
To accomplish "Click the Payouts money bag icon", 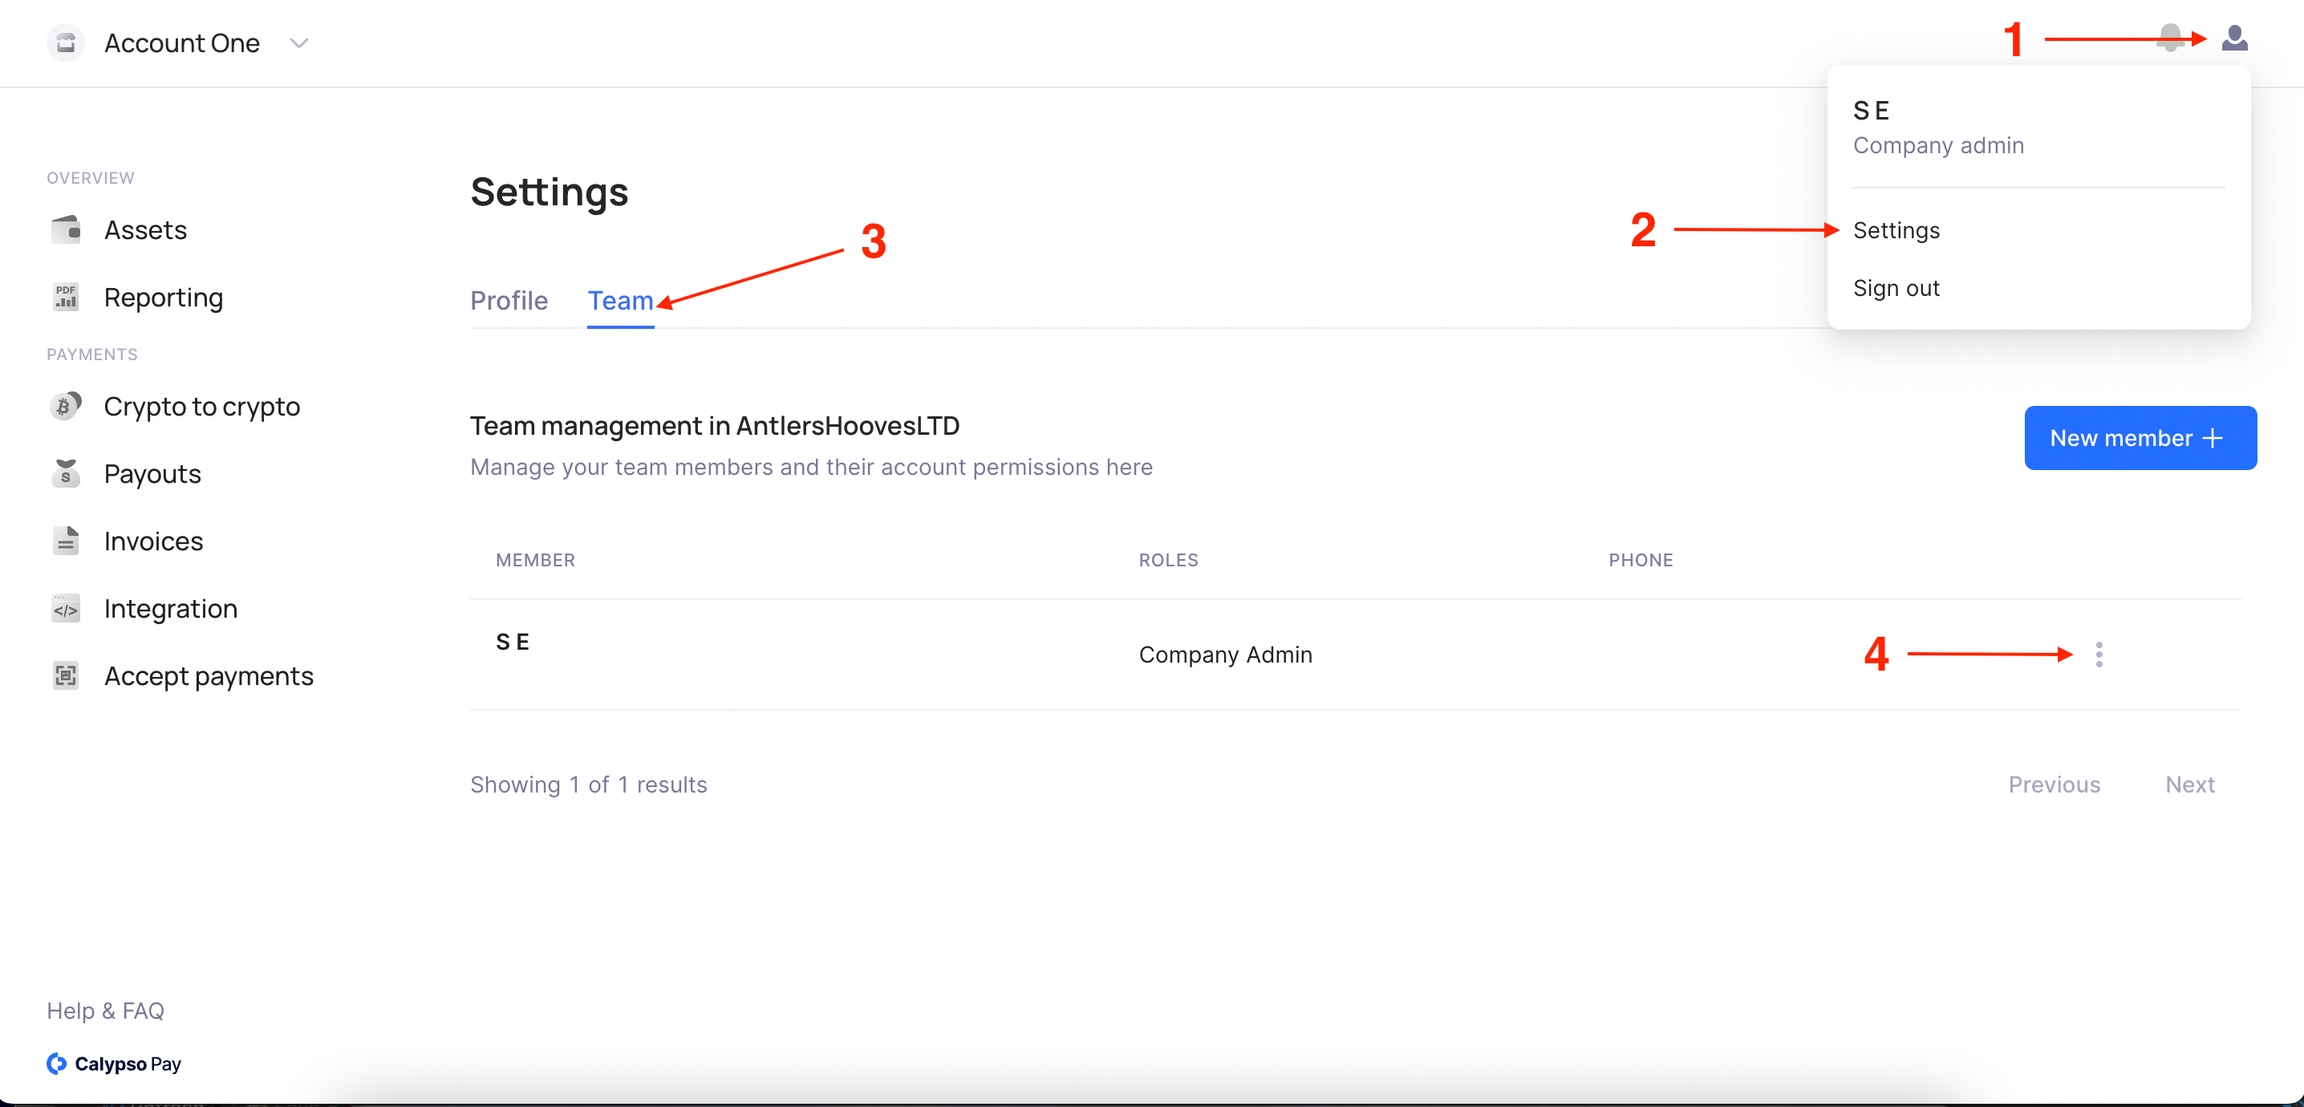I will [x=66, y=473].
